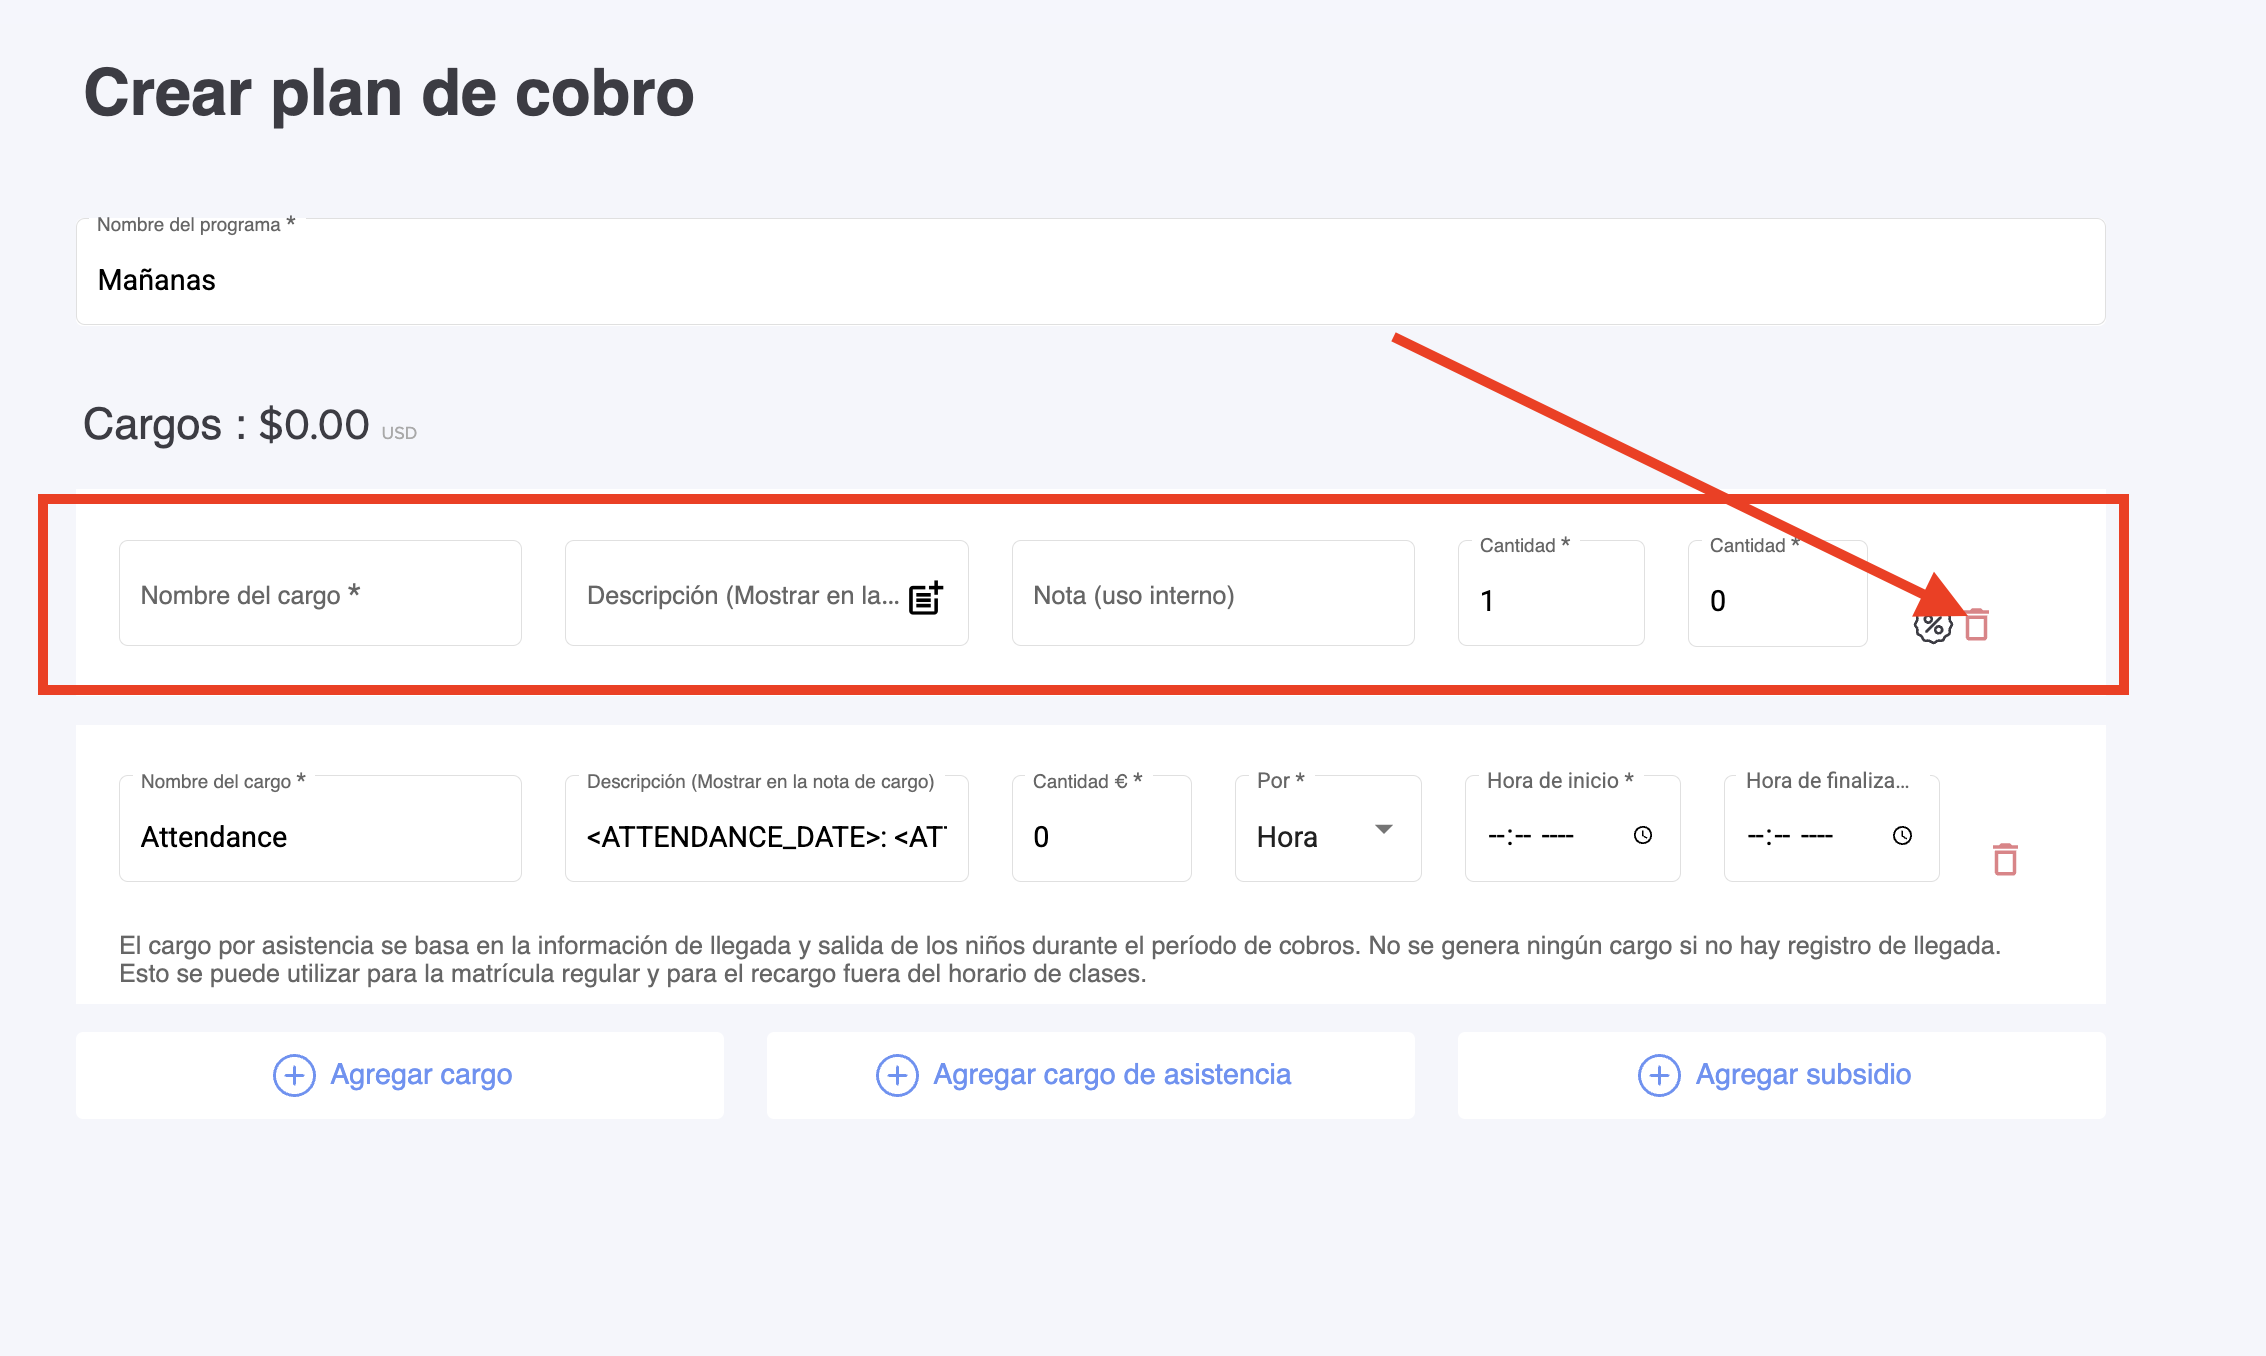Open the clock picker for Hora de inicio
Screen dimensions: 2266x1356
coord(1642,835)
